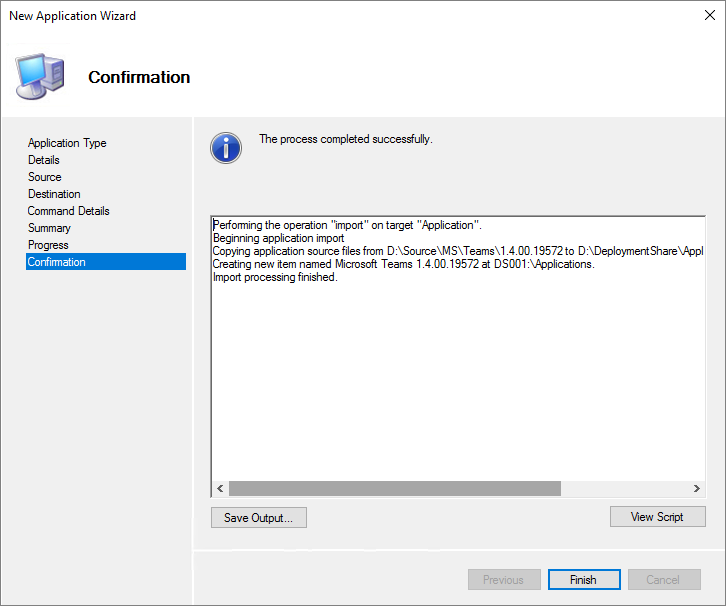Jump to the Summary step
Image resolution: width=726 pixels, height=606 pixels.
click(49, 228)
